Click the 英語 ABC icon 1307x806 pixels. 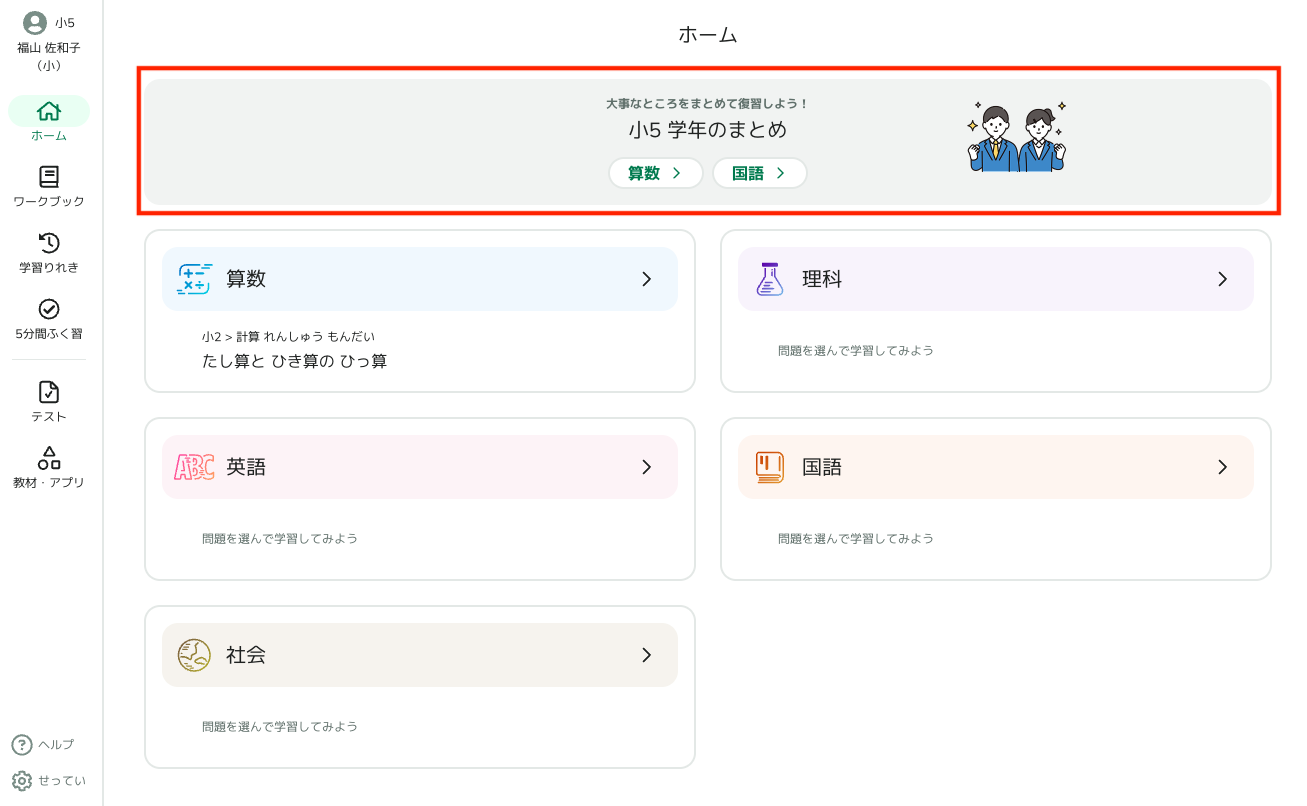pos(194,467)
